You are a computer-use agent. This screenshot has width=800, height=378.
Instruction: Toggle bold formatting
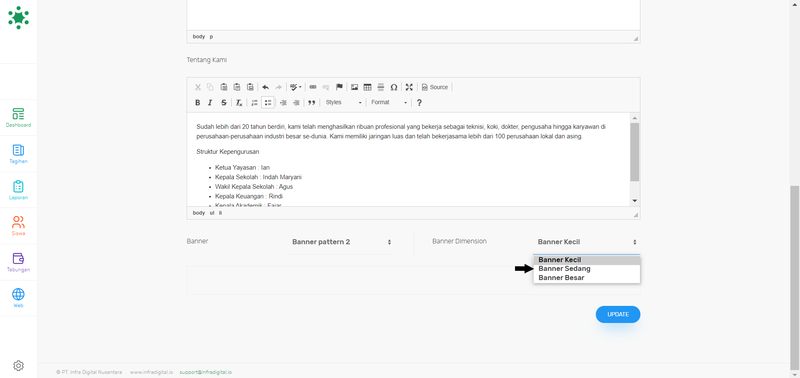click(197, 103)
